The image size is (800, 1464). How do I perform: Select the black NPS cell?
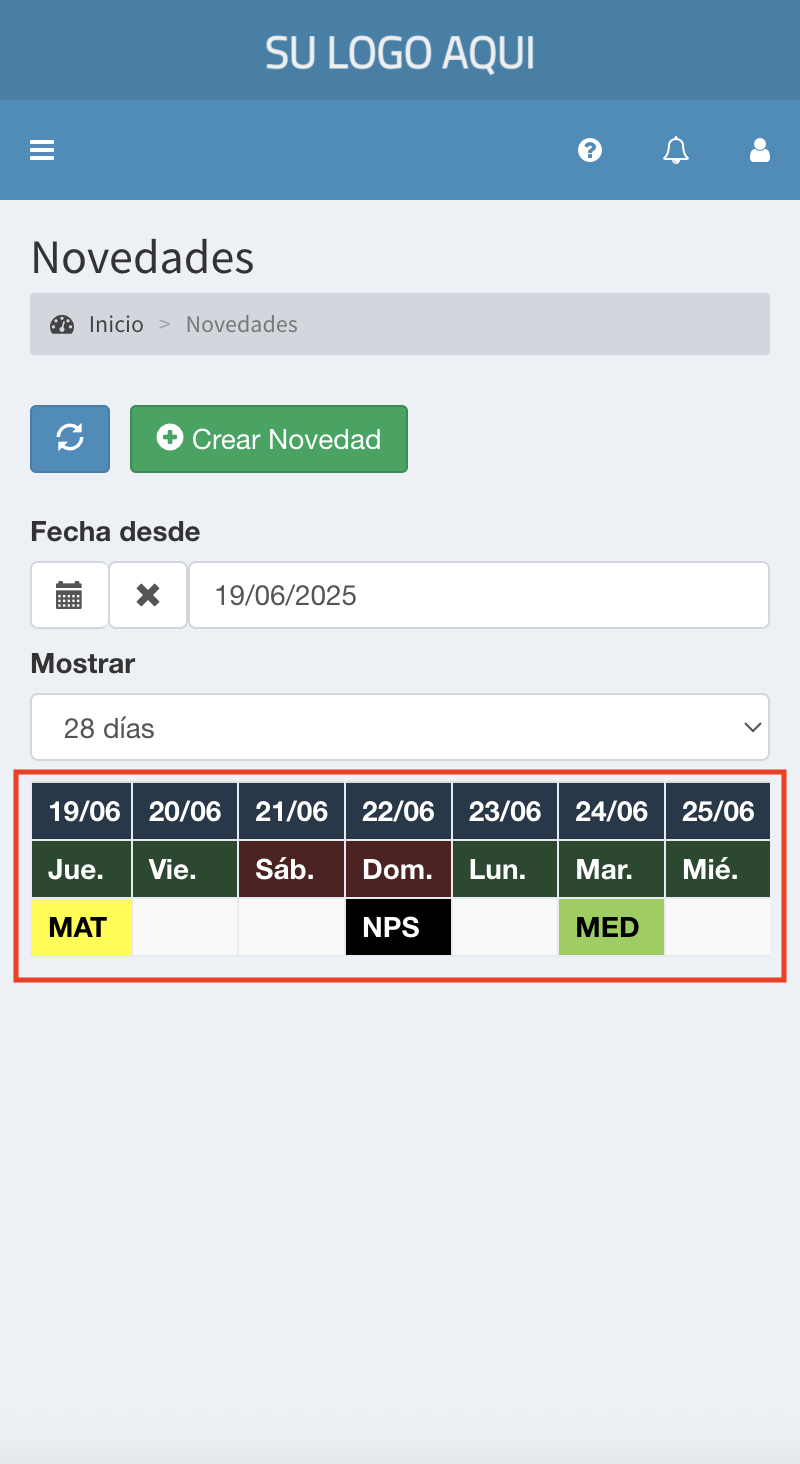pyautogui.click(x=398, y=927)
